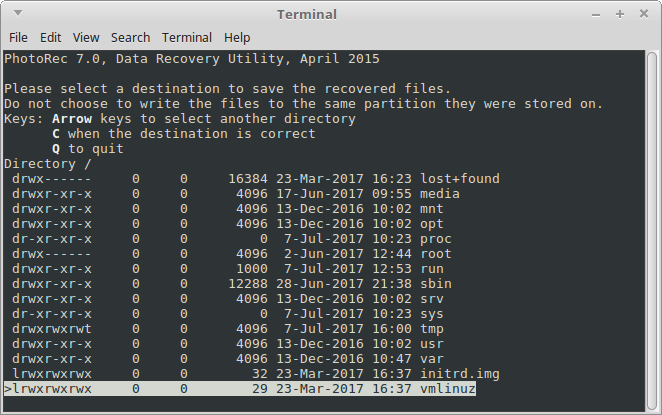Click the Terminal title text
Image resolution: width=662 pixels, height=415 pixels.
307,14
